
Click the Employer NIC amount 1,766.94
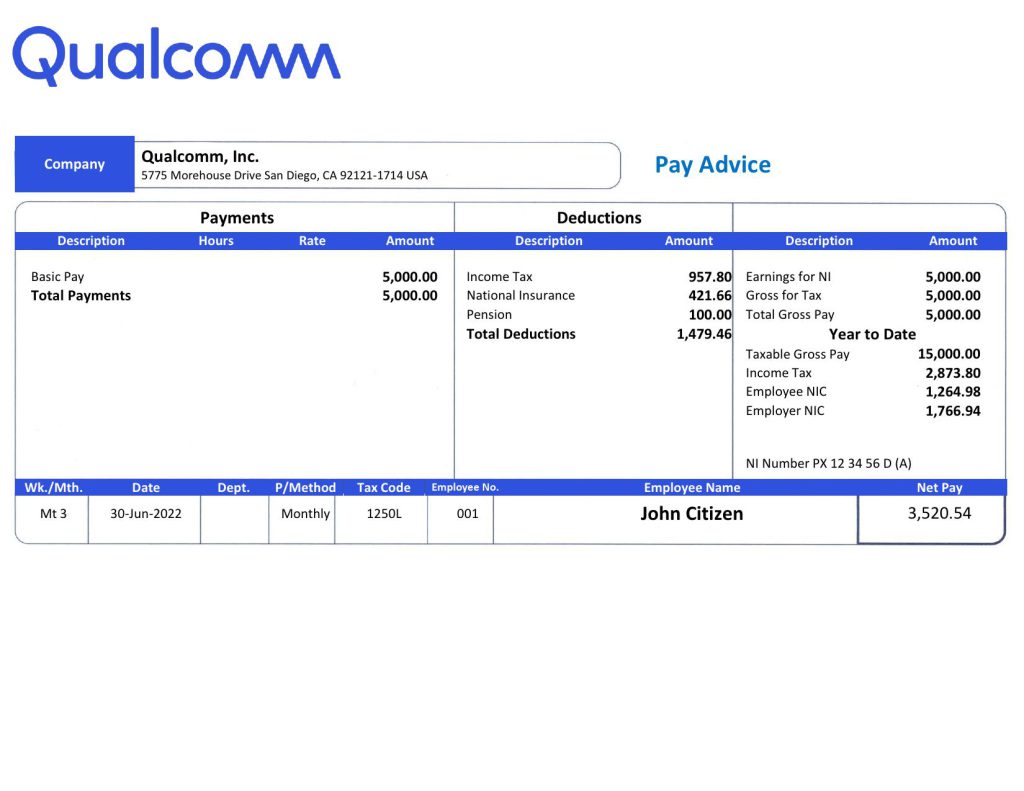[x=952, y=411]
